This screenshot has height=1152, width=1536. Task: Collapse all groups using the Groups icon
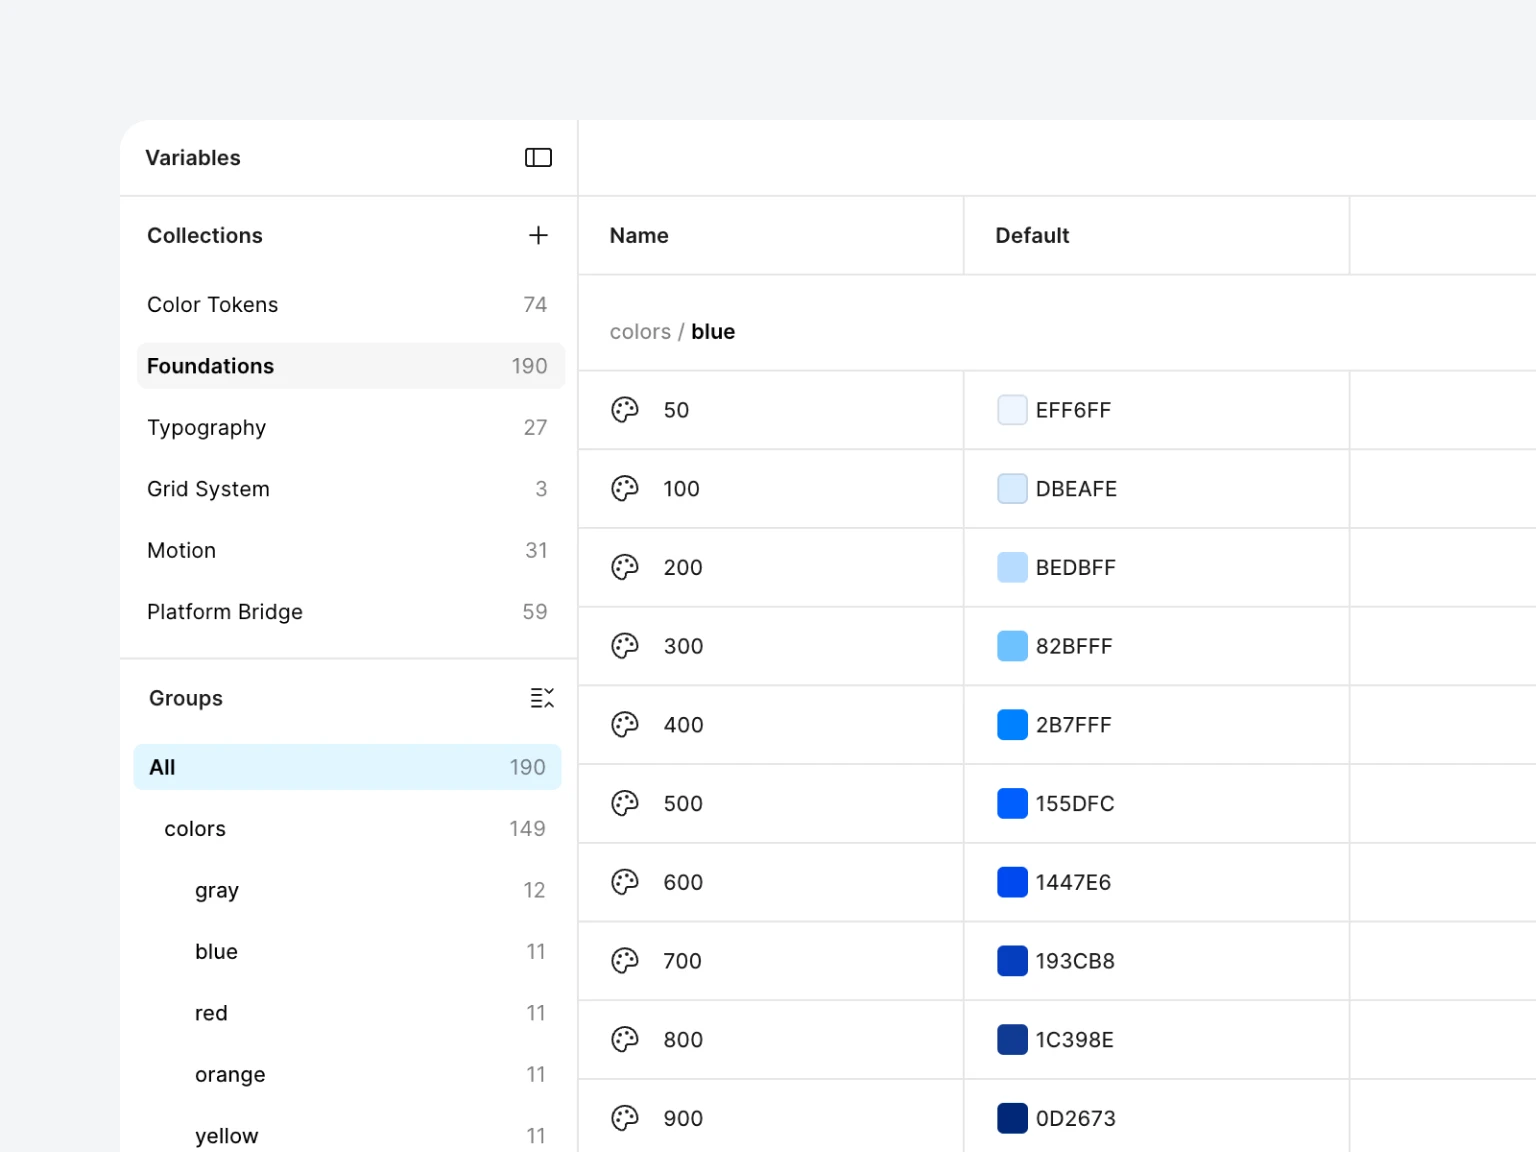541,698
